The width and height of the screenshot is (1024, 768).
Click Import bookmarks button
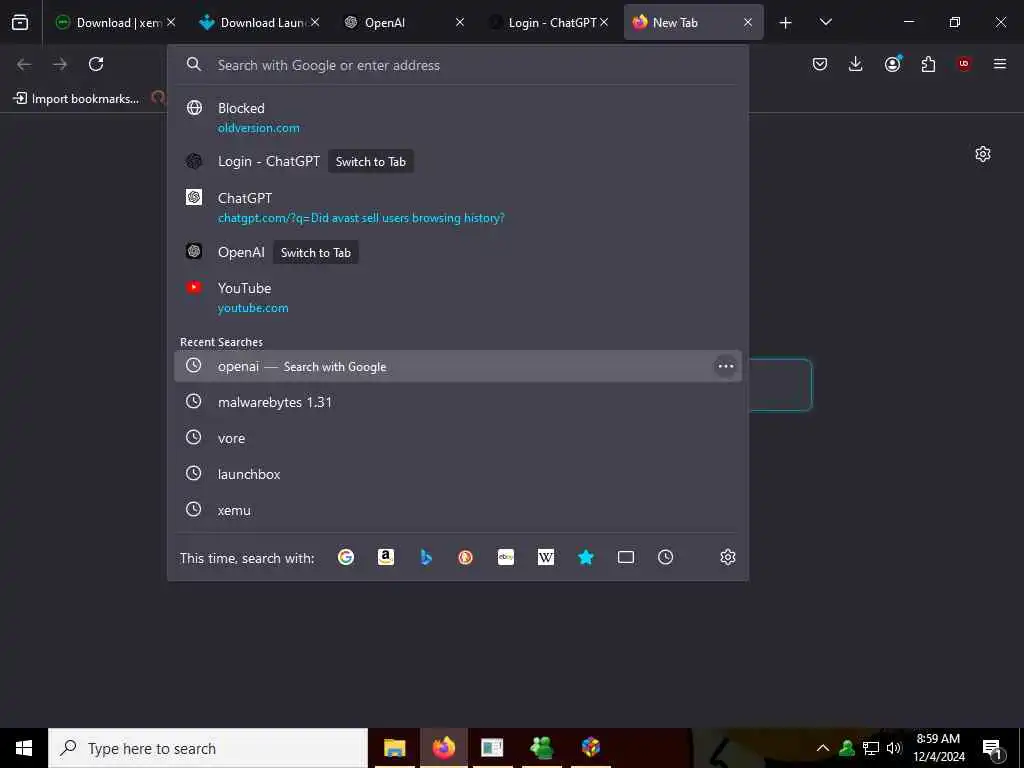click(x=76, y=99)
